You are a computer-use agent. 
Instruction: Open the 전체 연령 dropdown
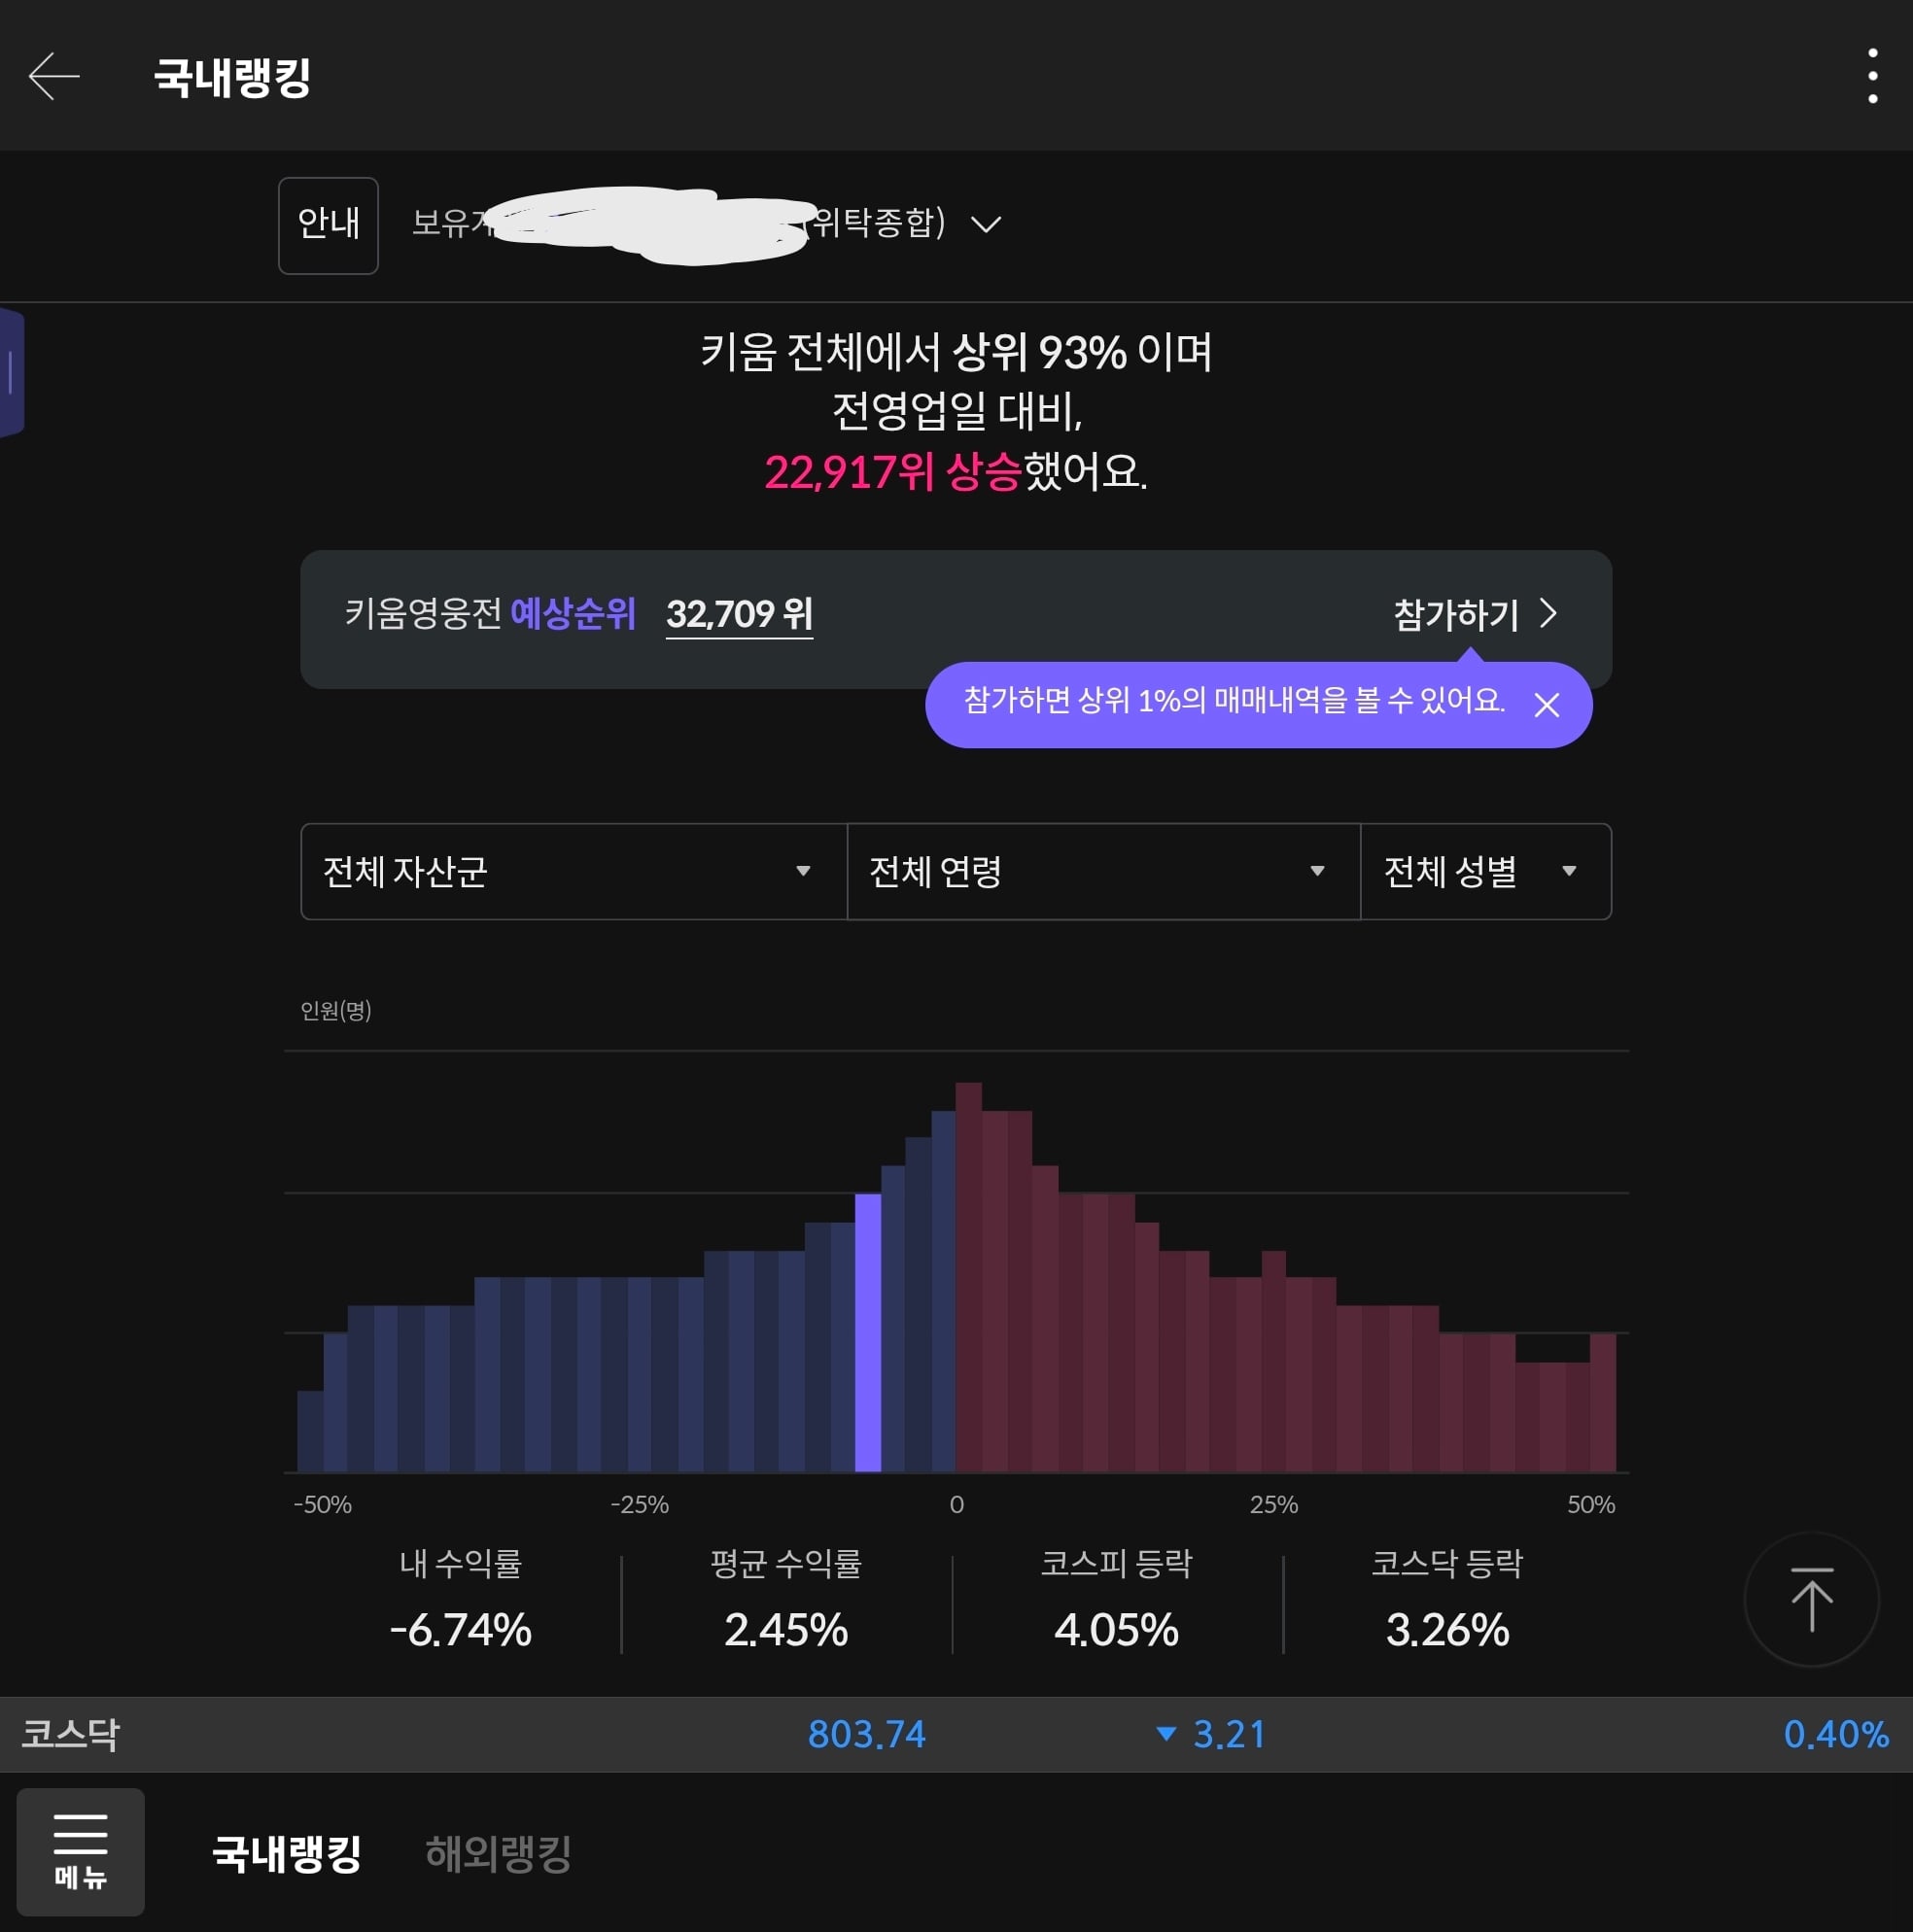[x=1103, y=871]
